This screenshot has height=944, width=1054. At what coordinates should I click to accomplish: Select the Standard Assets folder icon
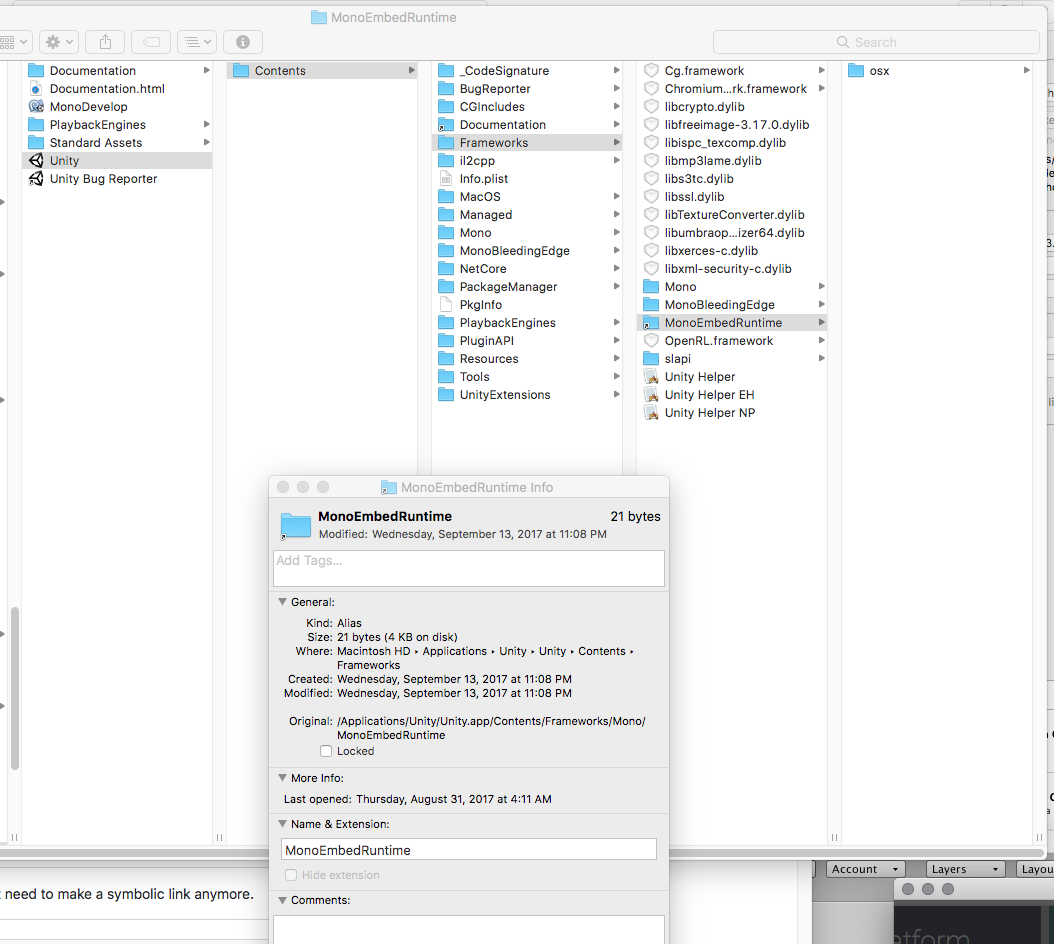[x=36, y=143]
